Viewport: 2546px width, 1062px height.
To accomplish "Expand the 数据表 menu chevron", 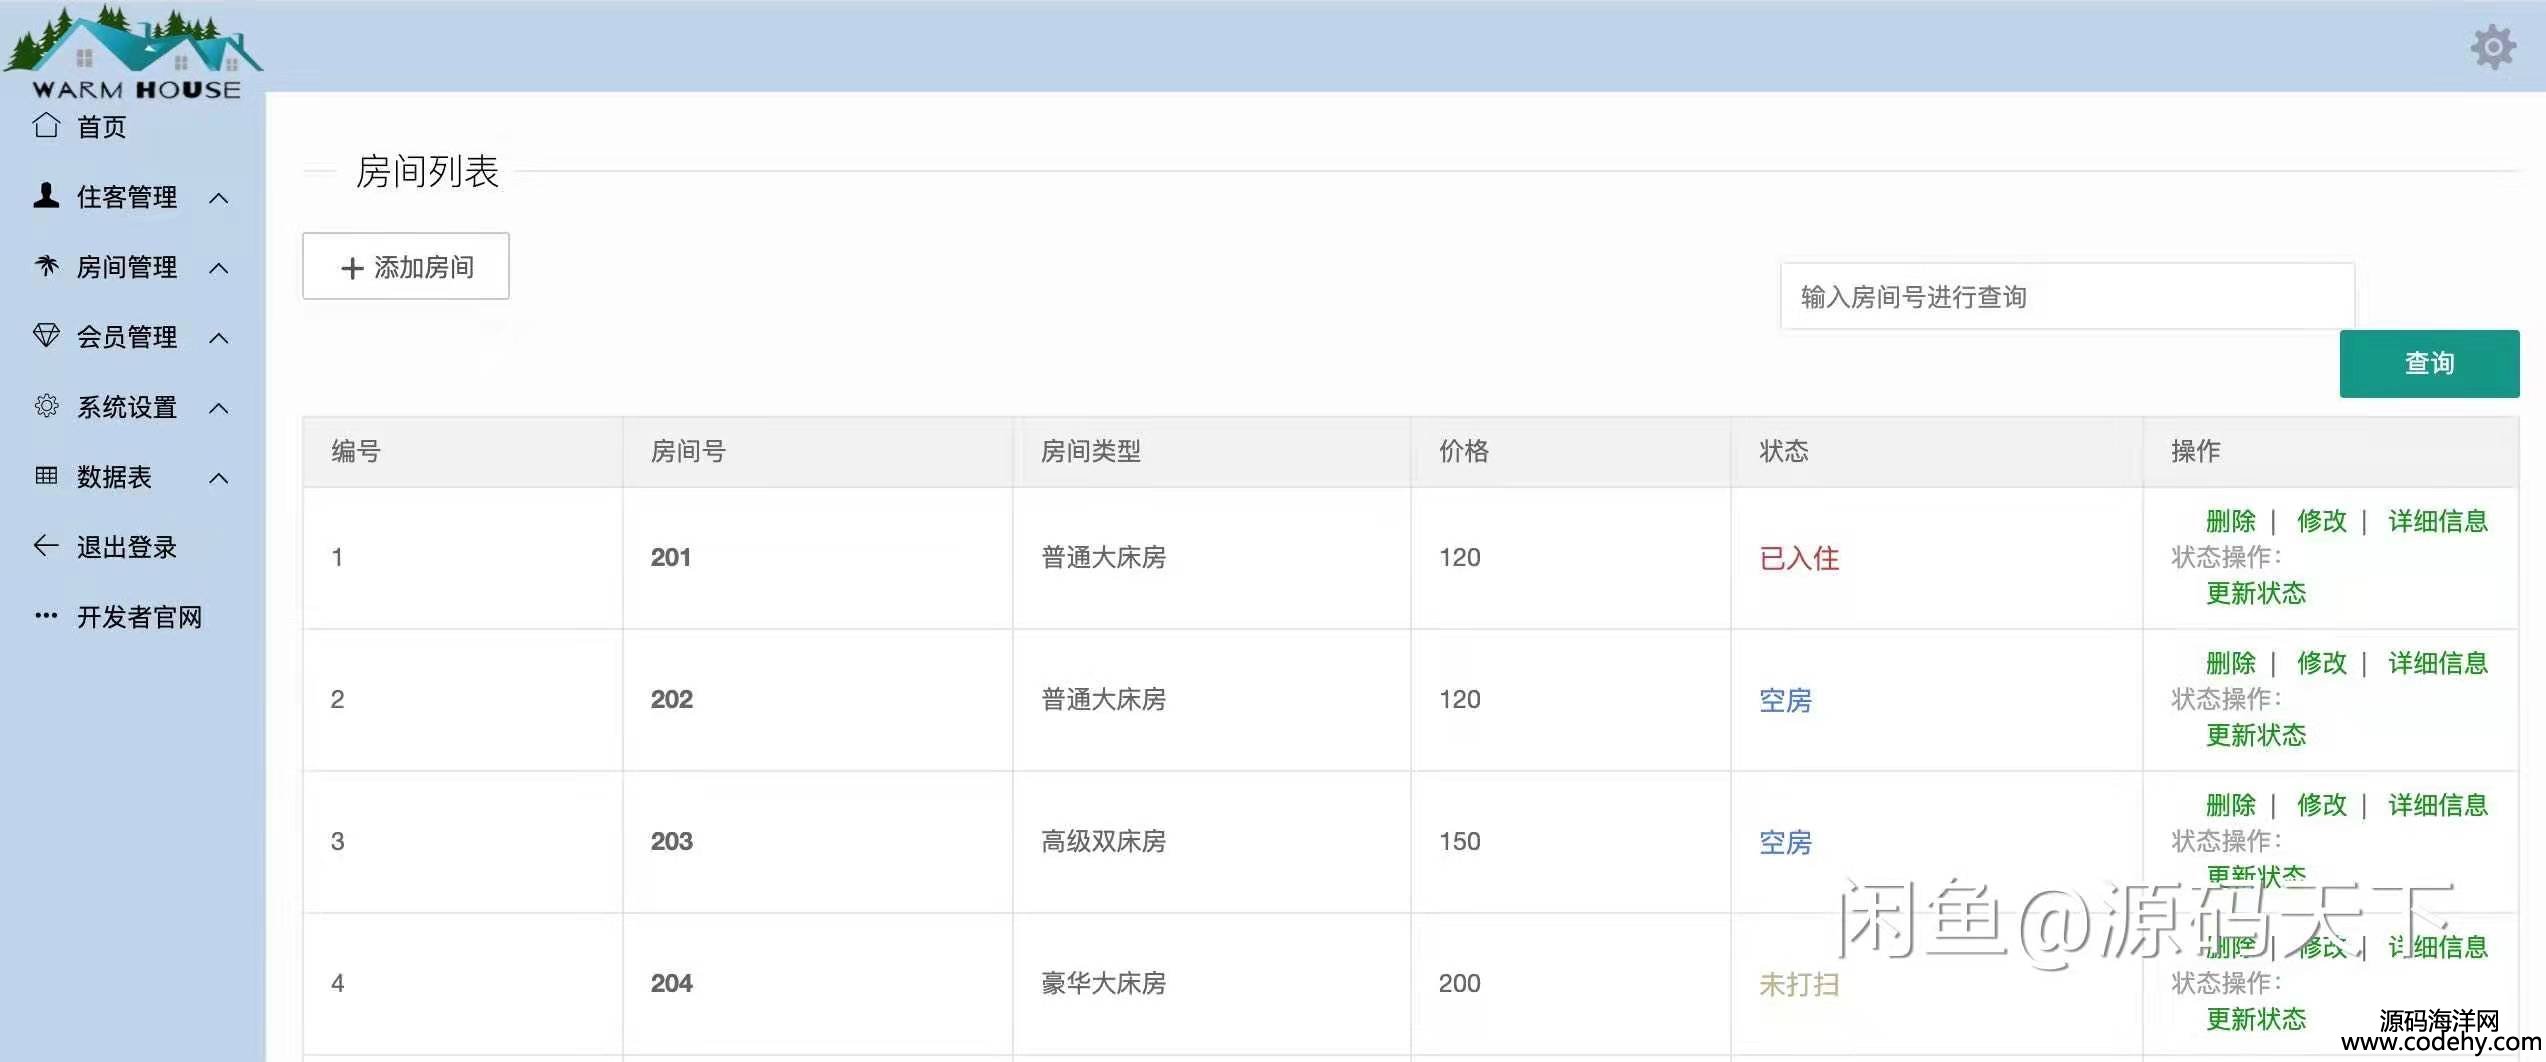I will click(219, 478).
